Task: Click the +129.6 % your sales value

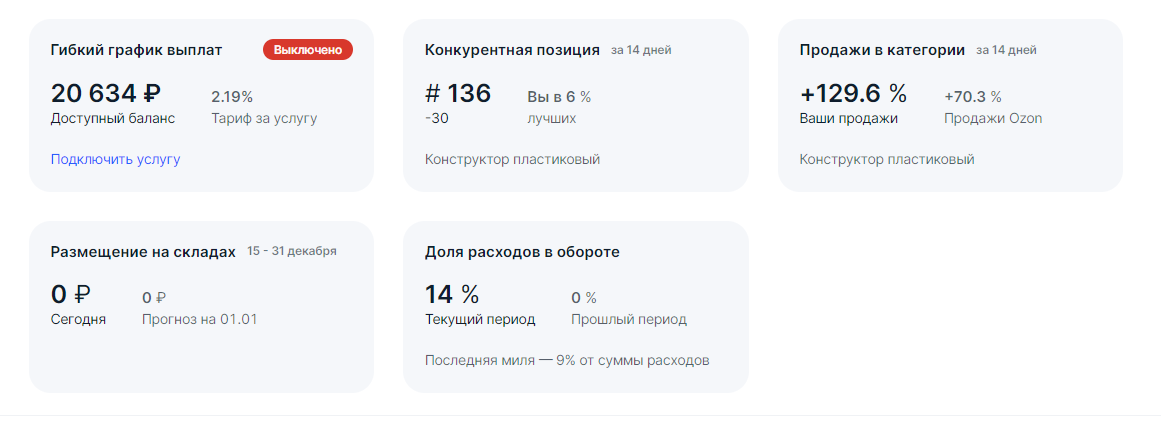Action: point(853,94)
